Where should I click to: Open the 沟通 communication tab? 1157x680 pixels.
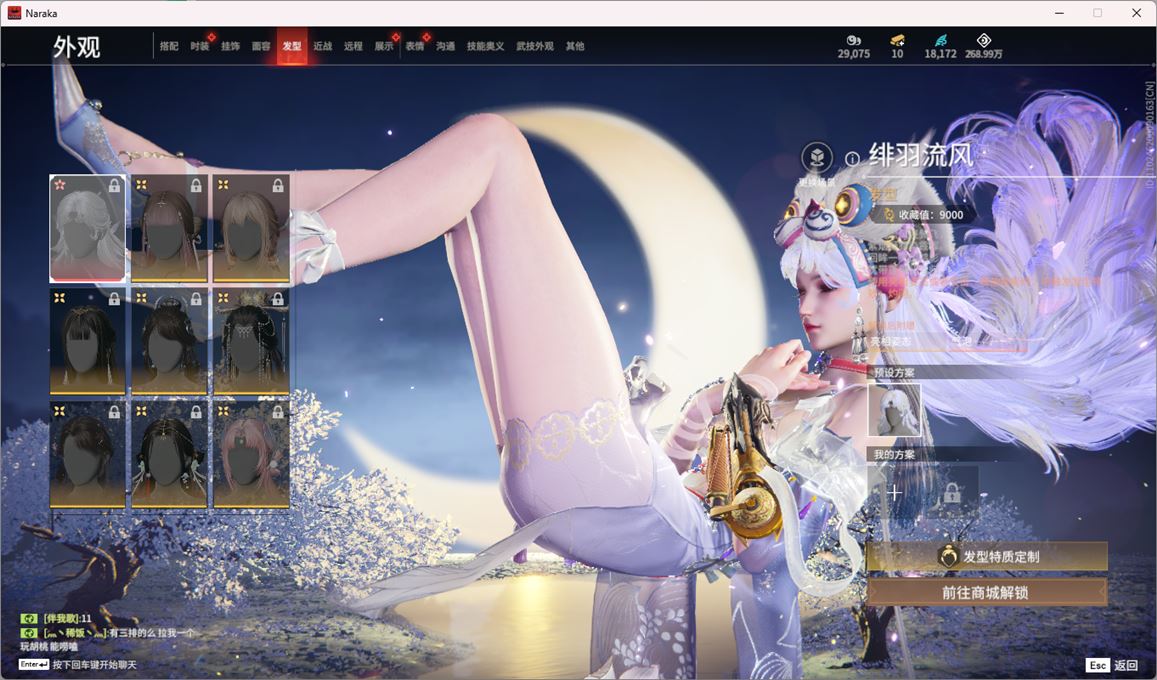pyautogui.click(x=446, y=46)
